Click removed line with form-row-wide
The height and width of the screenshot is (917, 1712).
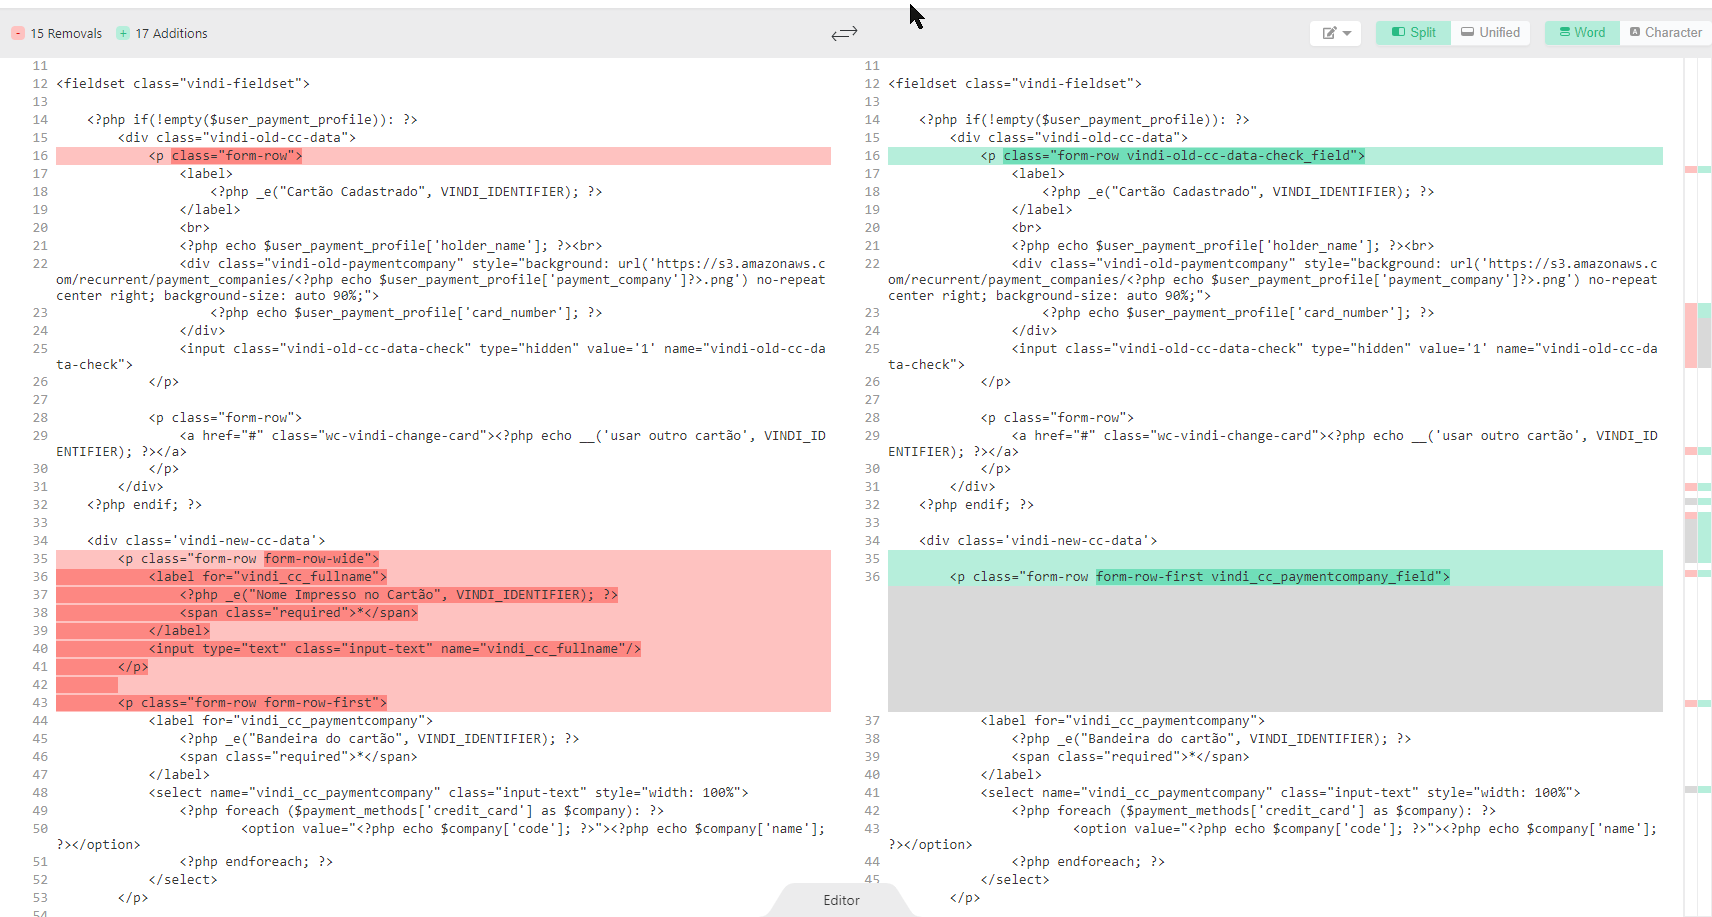point(443,559)
